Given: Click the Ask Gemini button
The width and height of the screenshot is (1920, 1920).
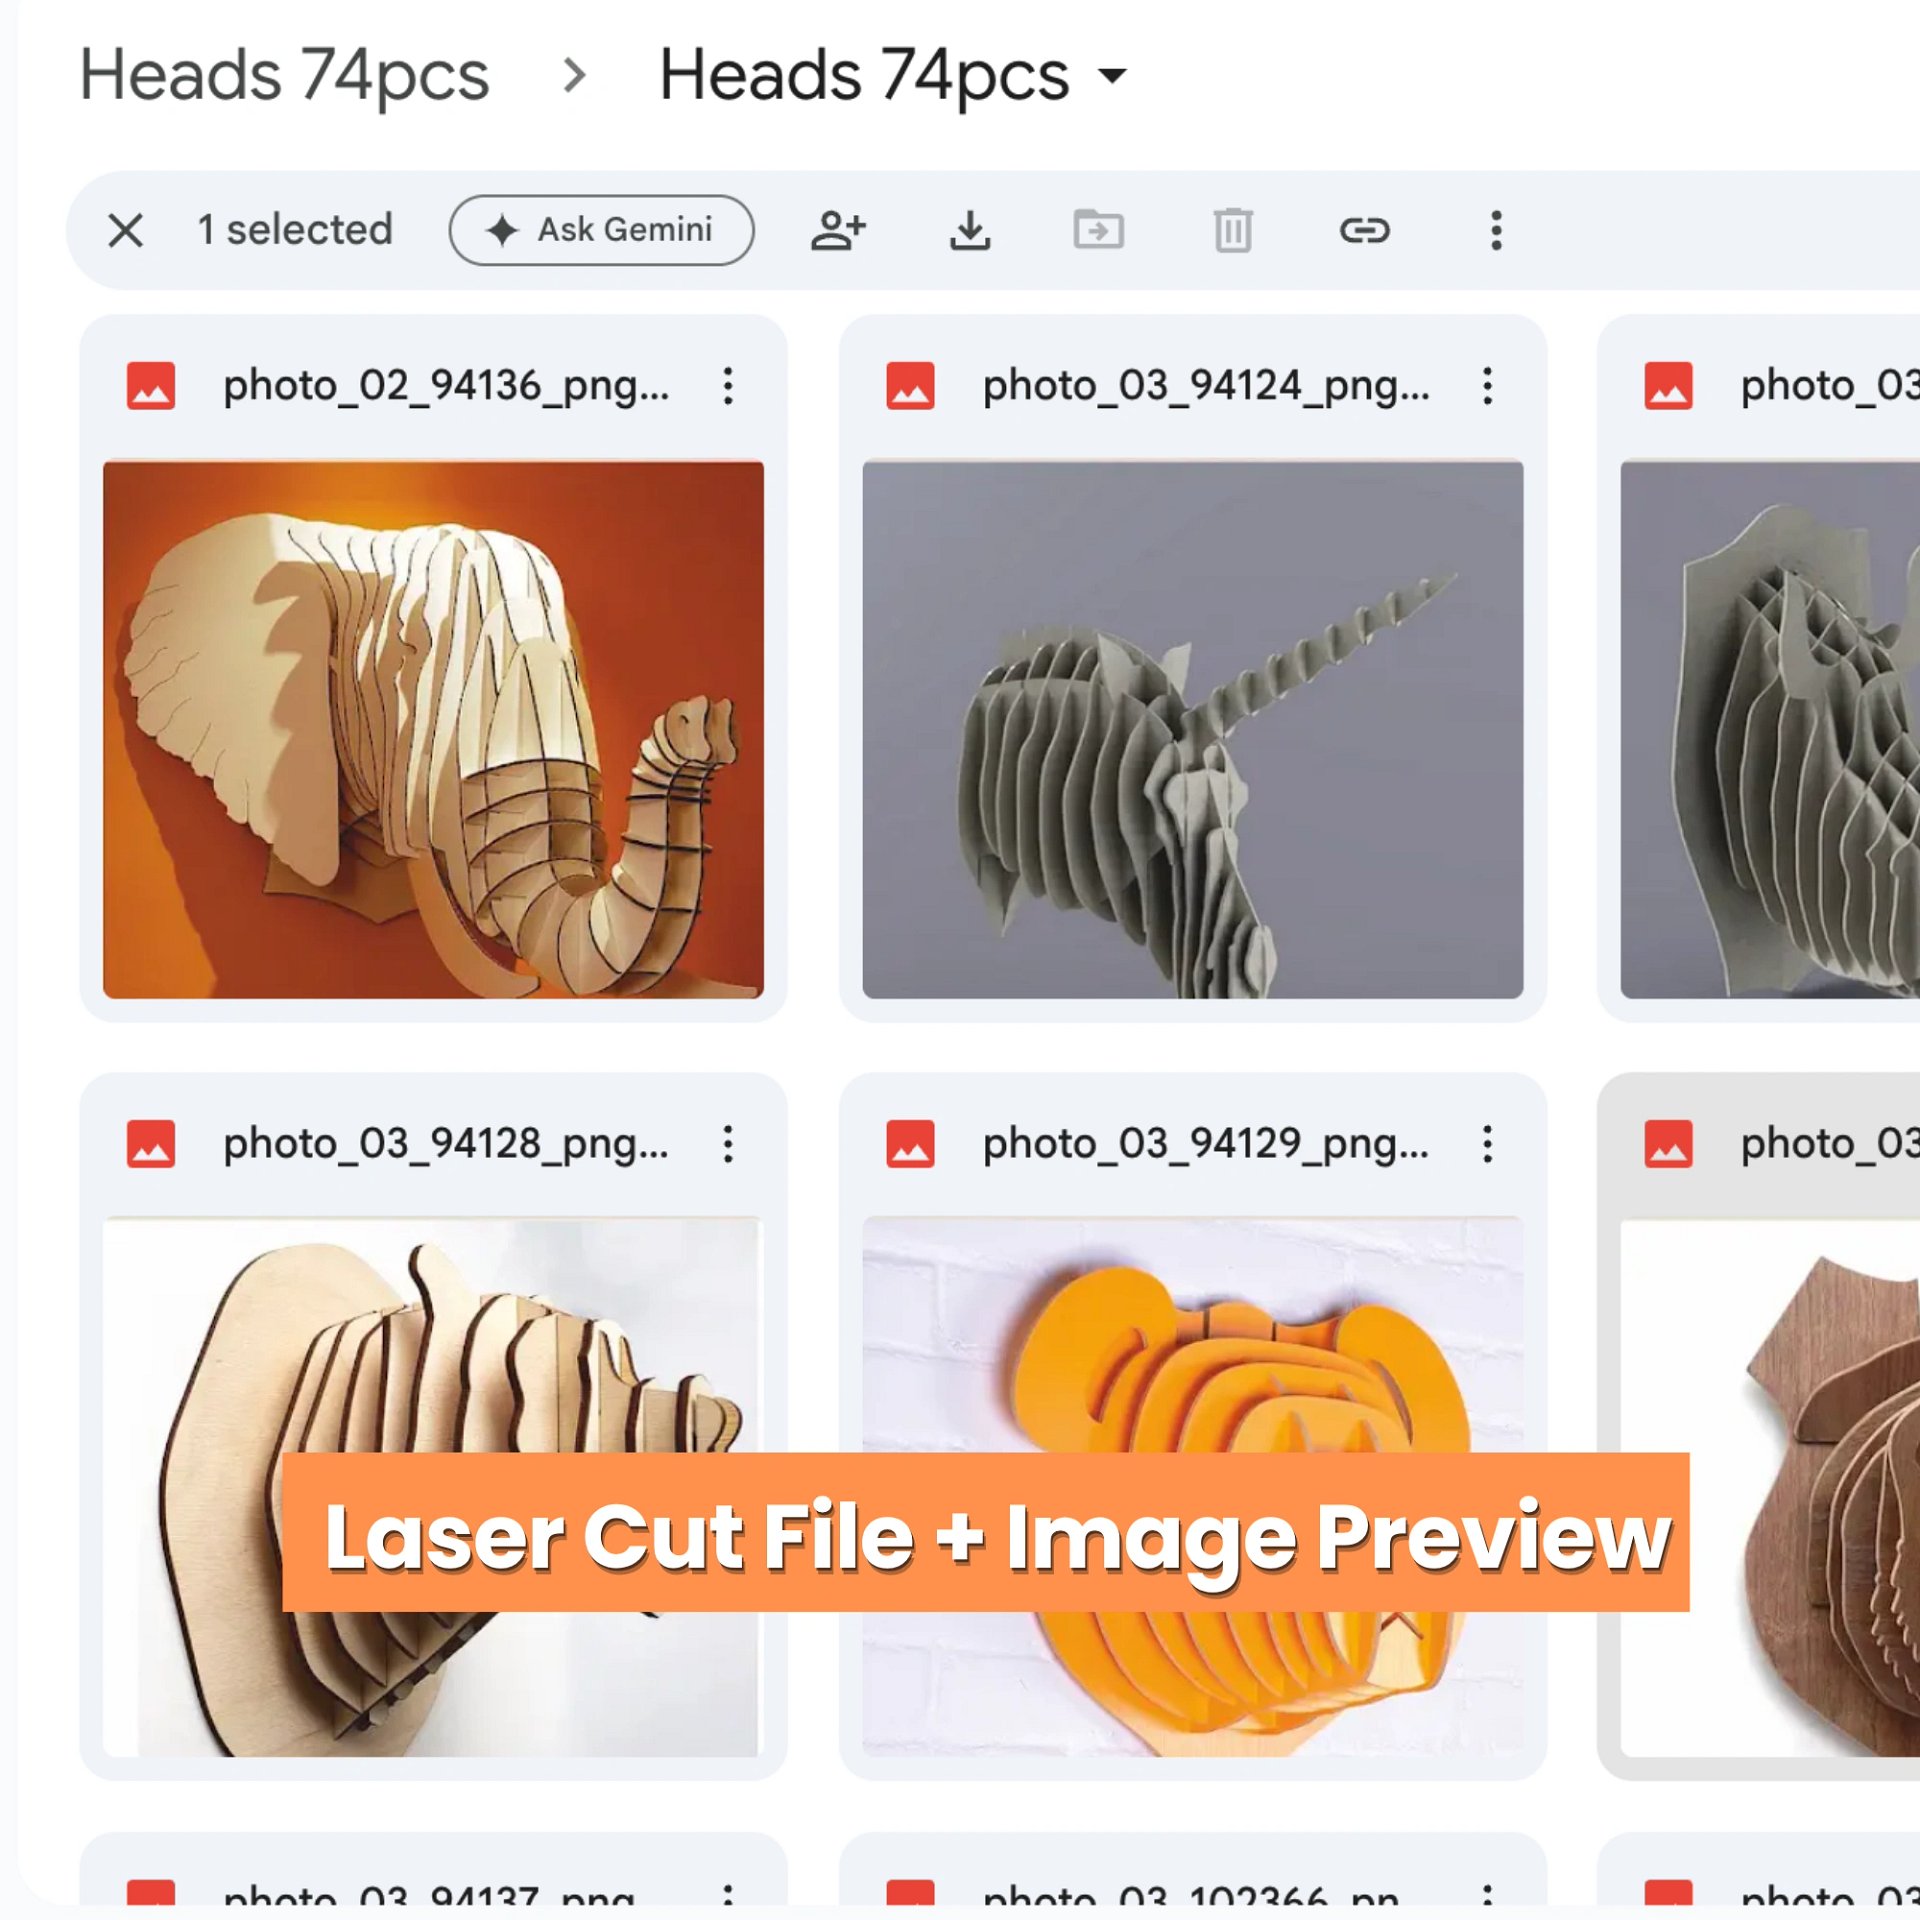Looking at the screenshot, I should click(x=601, y=230).
